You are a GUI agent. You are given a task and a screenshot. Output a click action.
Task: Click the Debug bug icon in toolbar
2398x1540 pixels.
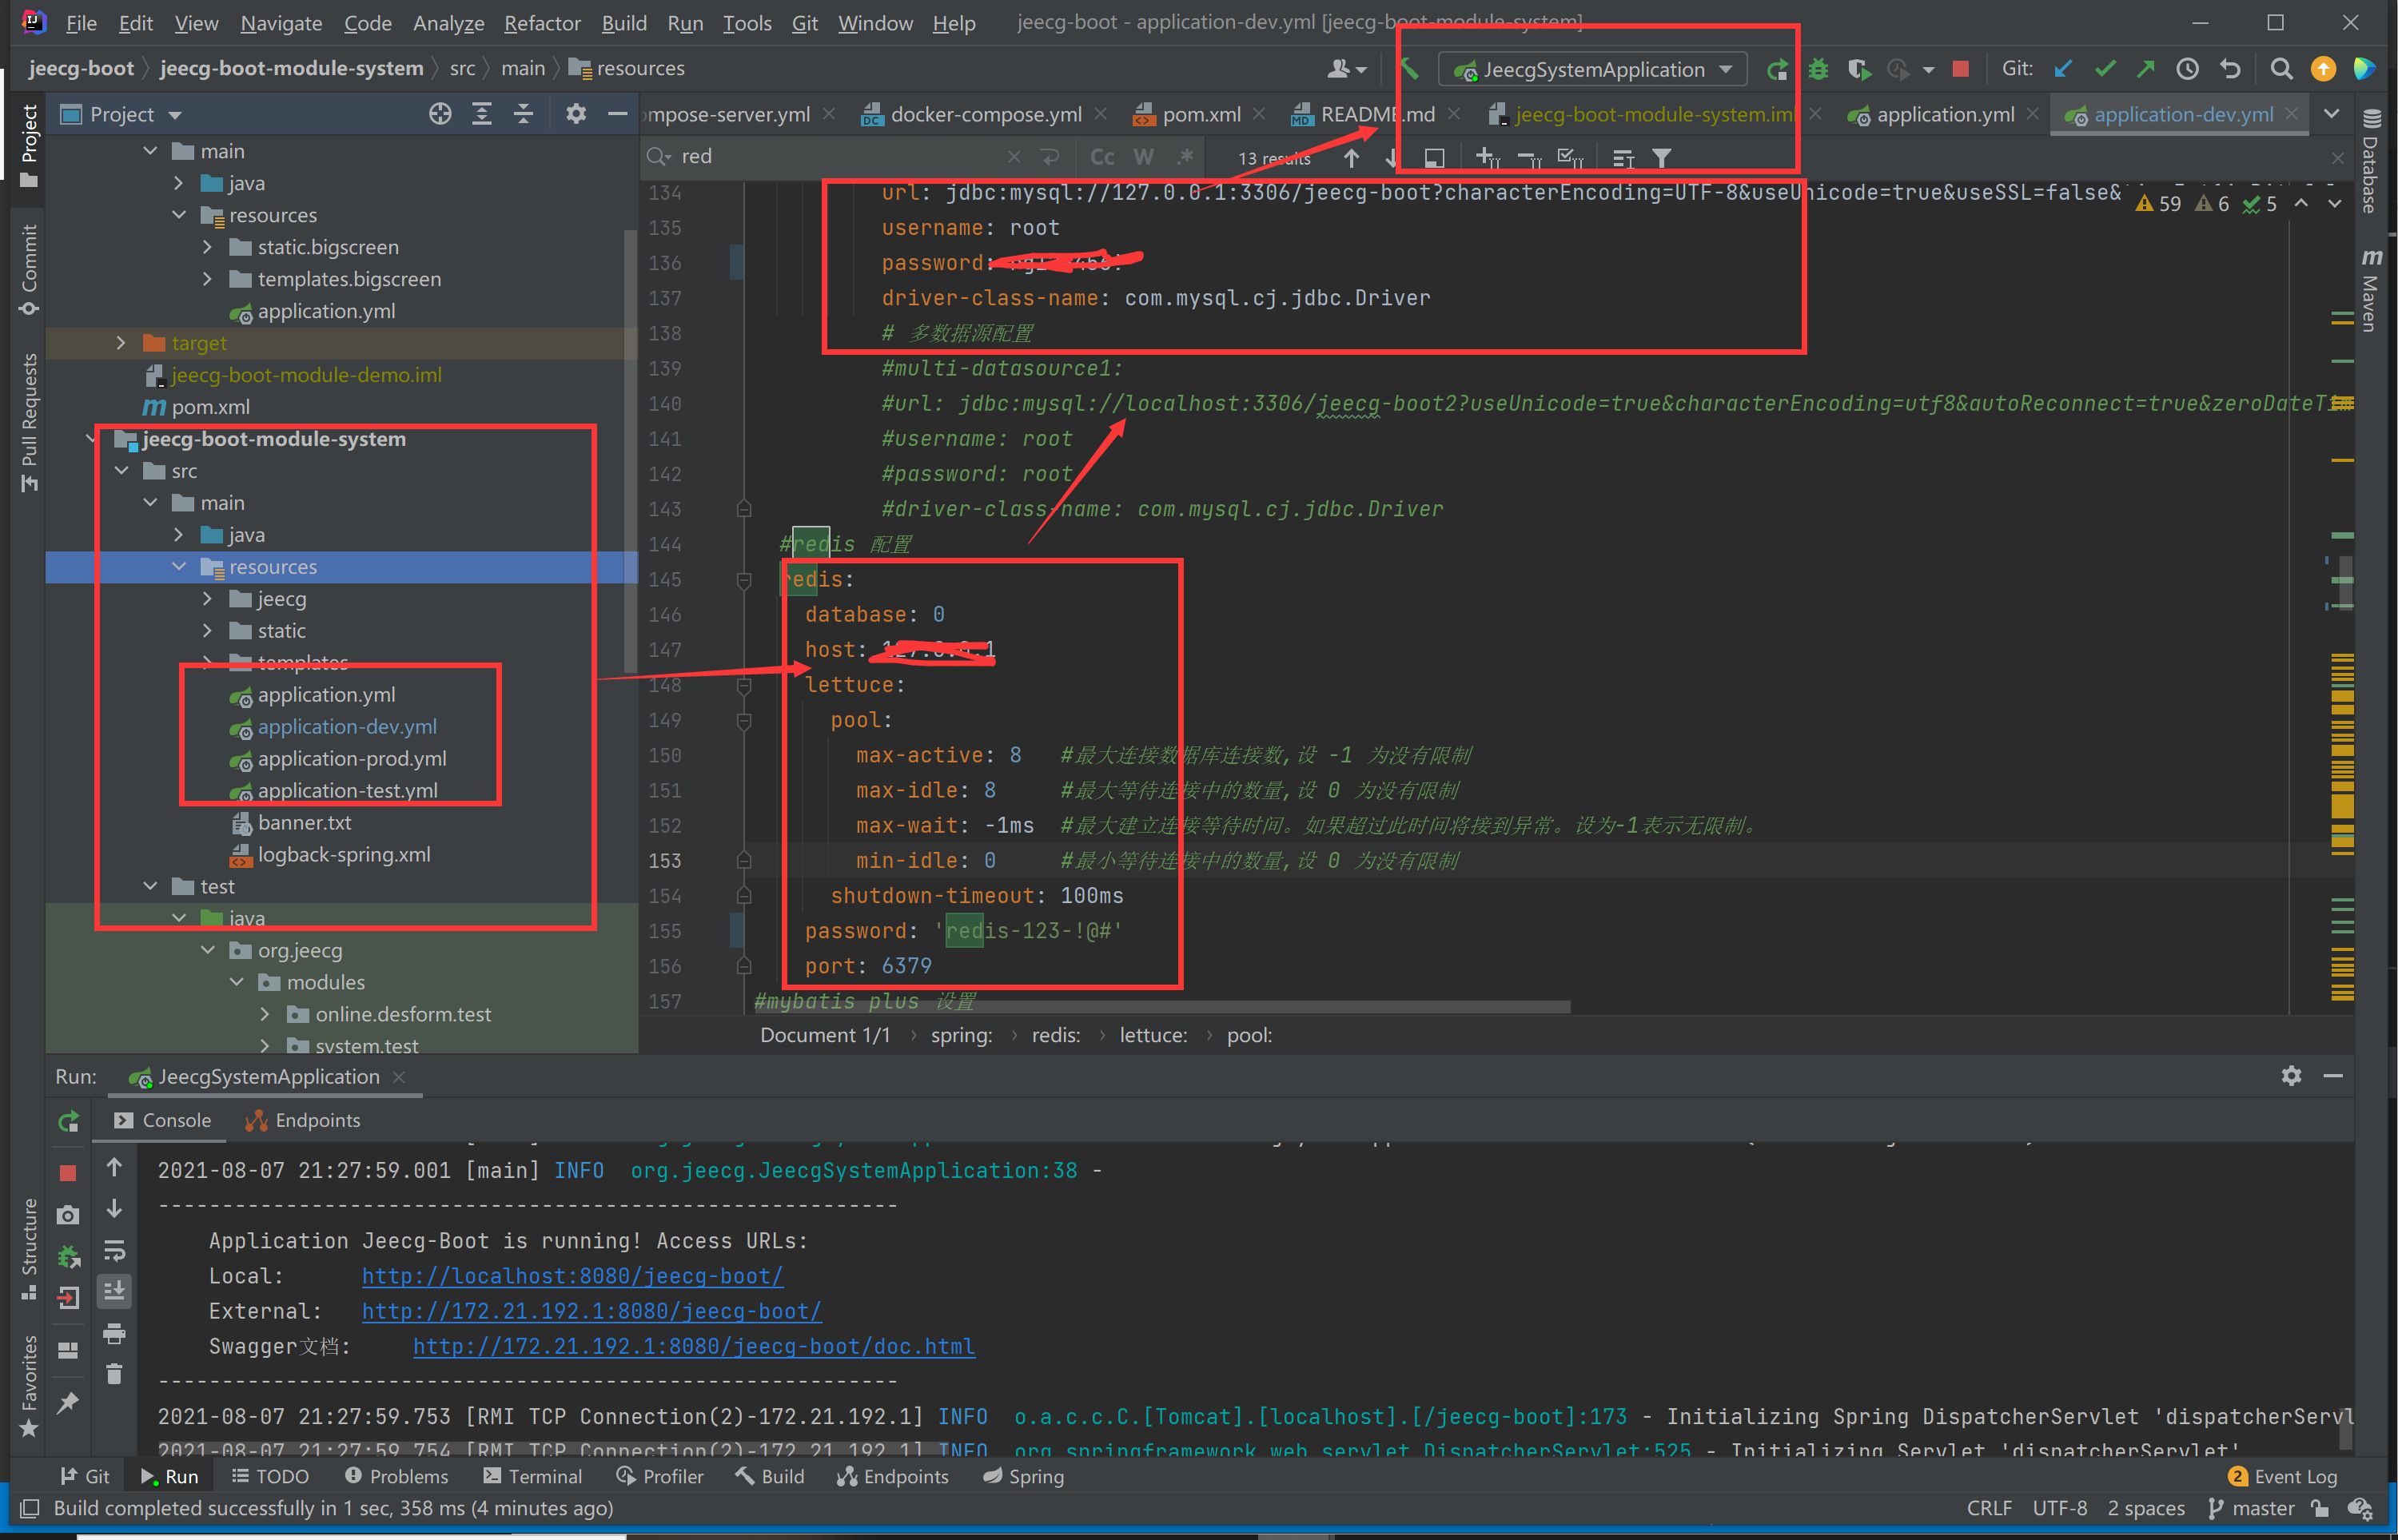(1817, 69)
